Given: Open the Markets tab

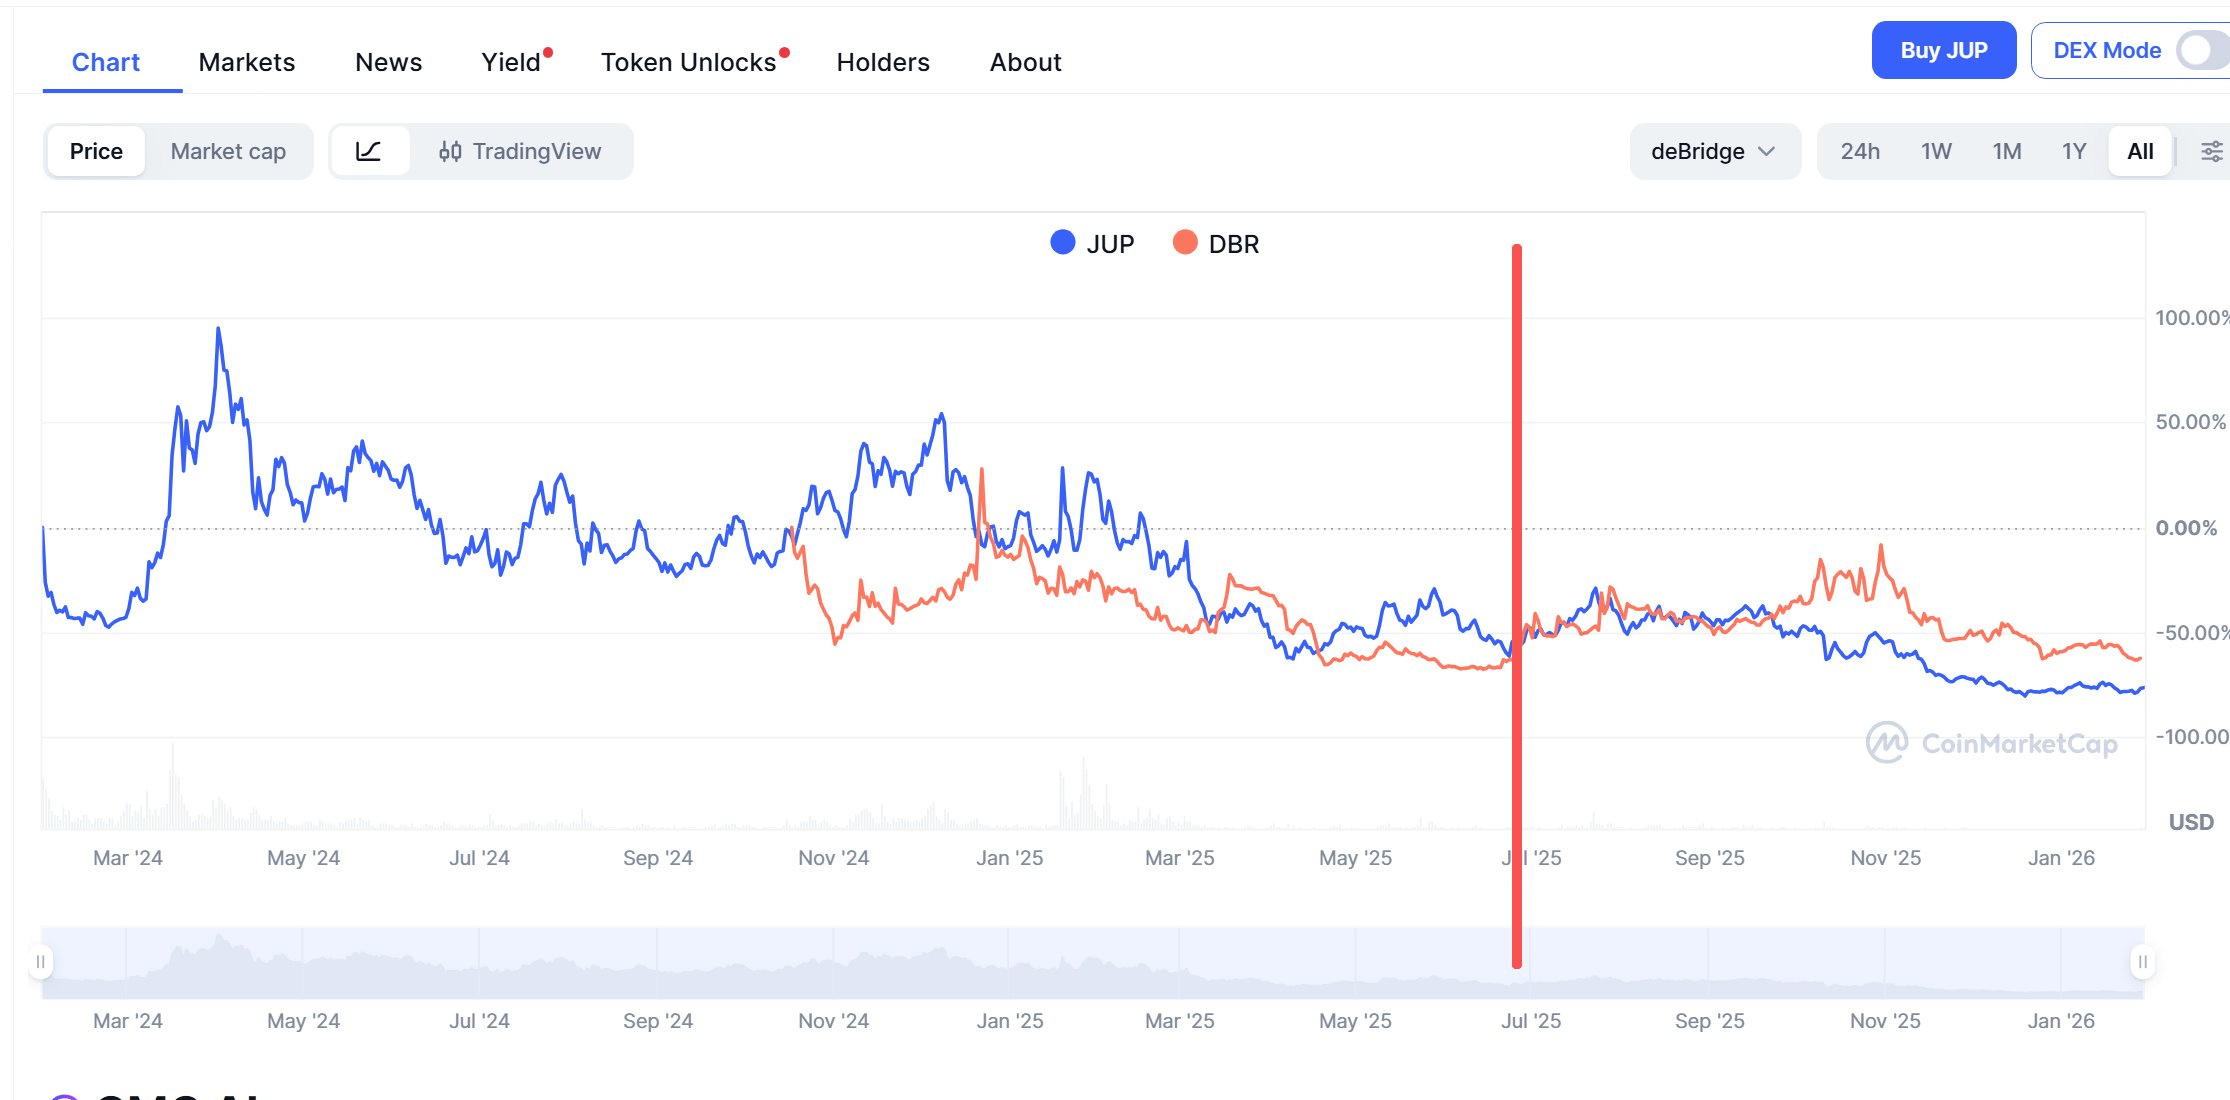Looking at the screenshot, I should 247,62.
